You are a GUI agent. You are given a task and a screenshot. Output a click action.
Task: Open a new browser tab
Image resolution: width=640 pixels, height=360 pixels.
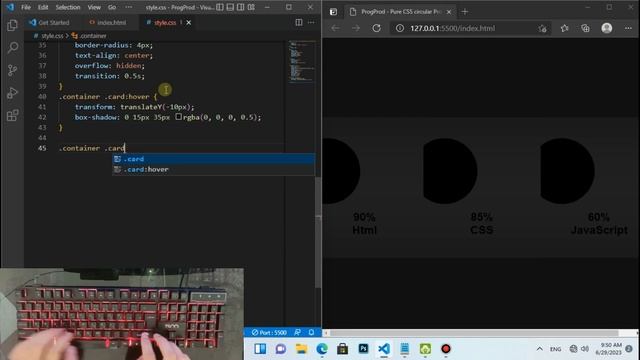click(x=464, y=12)
